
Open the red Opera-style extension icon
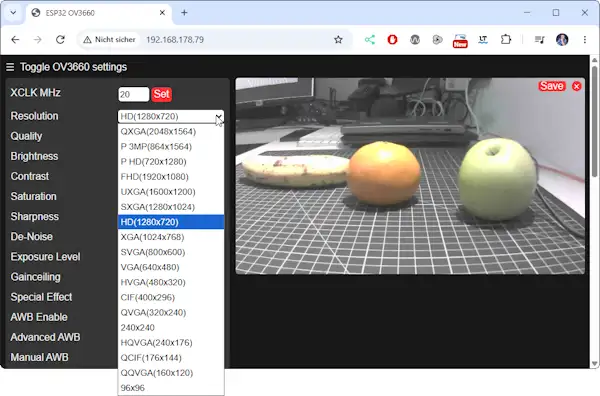click(x=392, y=39)
